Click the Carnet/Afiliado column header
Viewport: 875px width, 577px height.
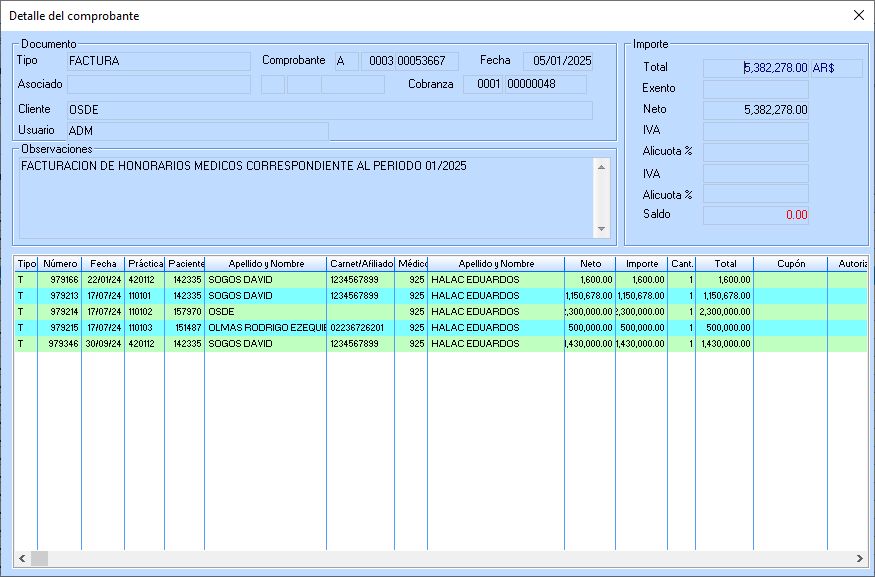coord(361,263)
